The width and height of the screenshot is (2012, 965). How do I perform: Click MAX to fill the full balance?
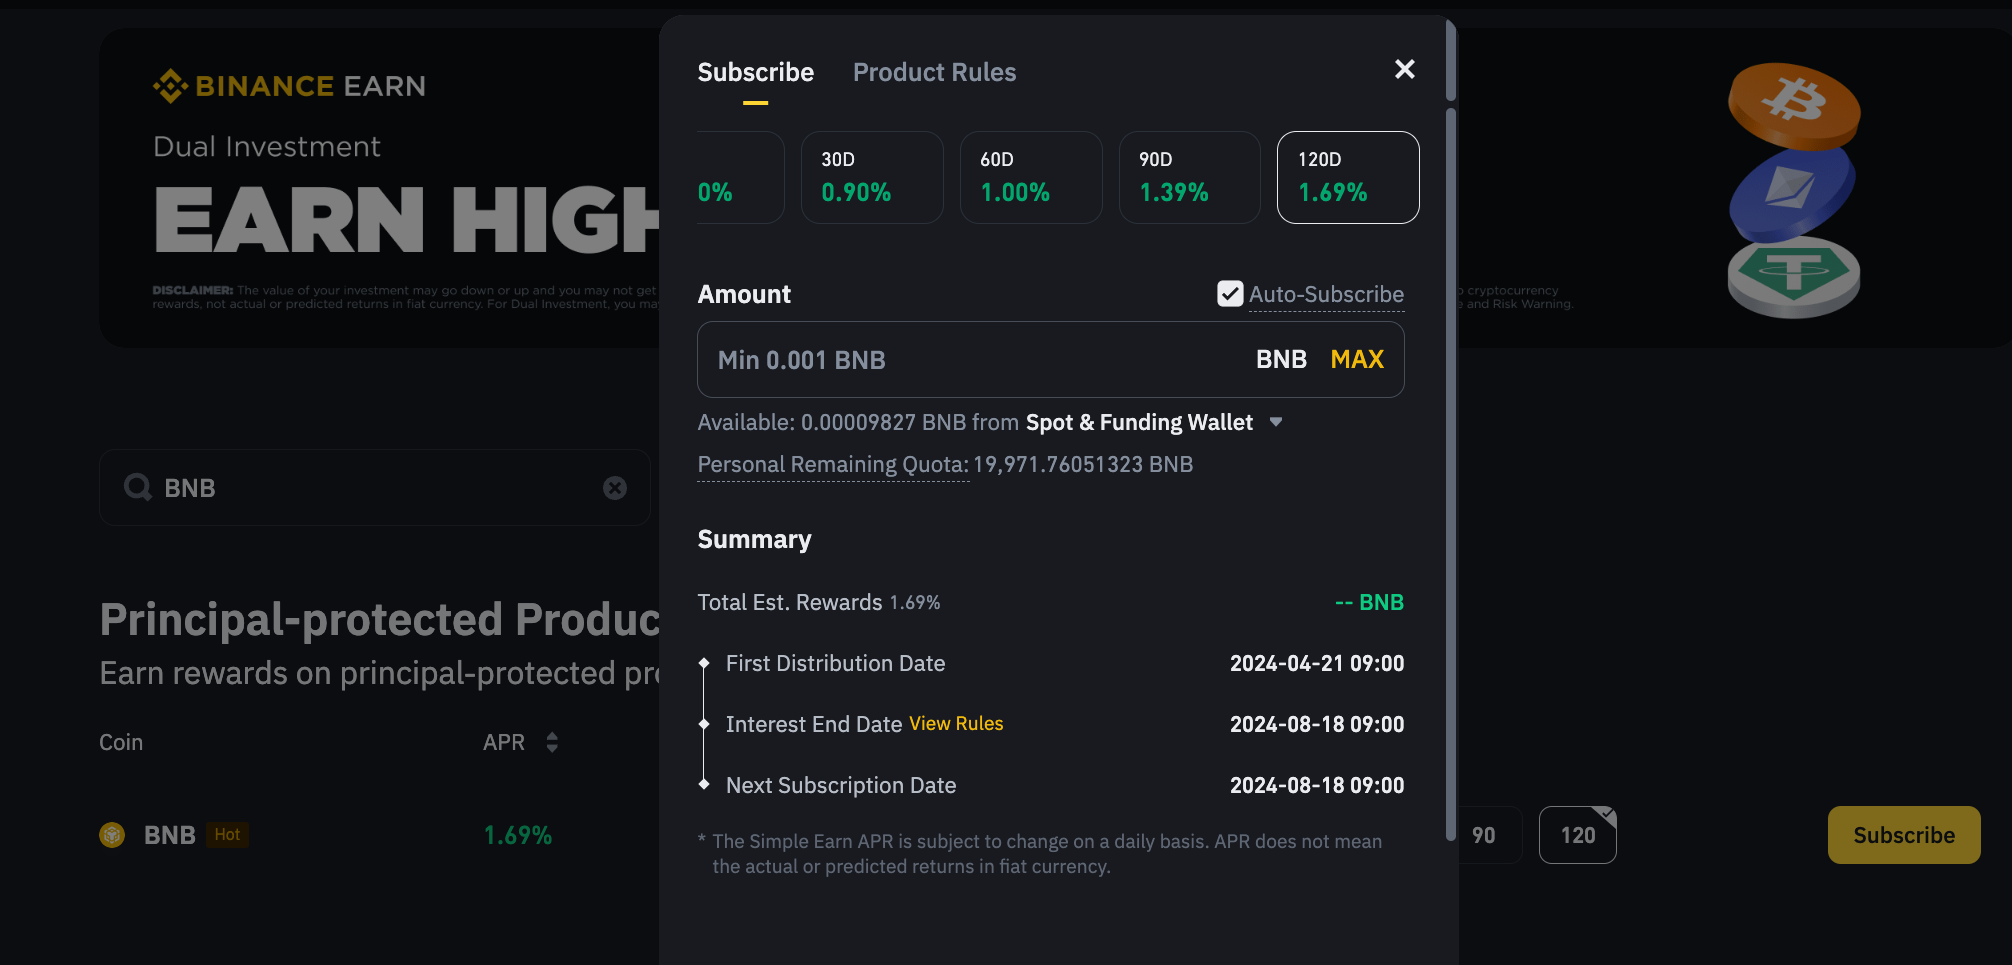(x=1357, y=359)
